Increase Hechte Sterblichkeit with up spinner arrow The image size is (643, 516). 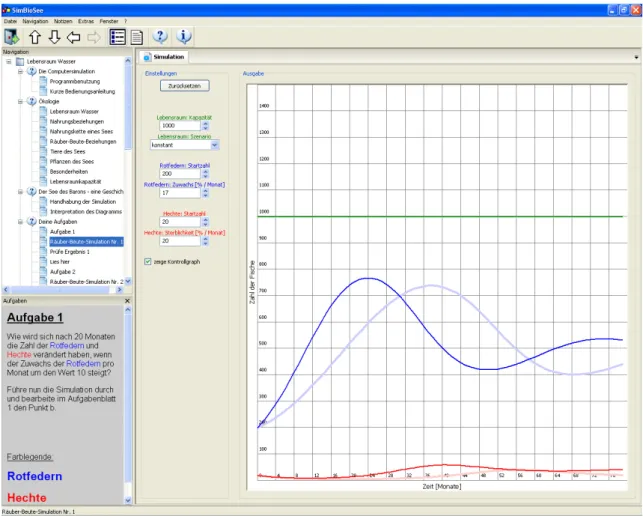click(x=205, y=238)
